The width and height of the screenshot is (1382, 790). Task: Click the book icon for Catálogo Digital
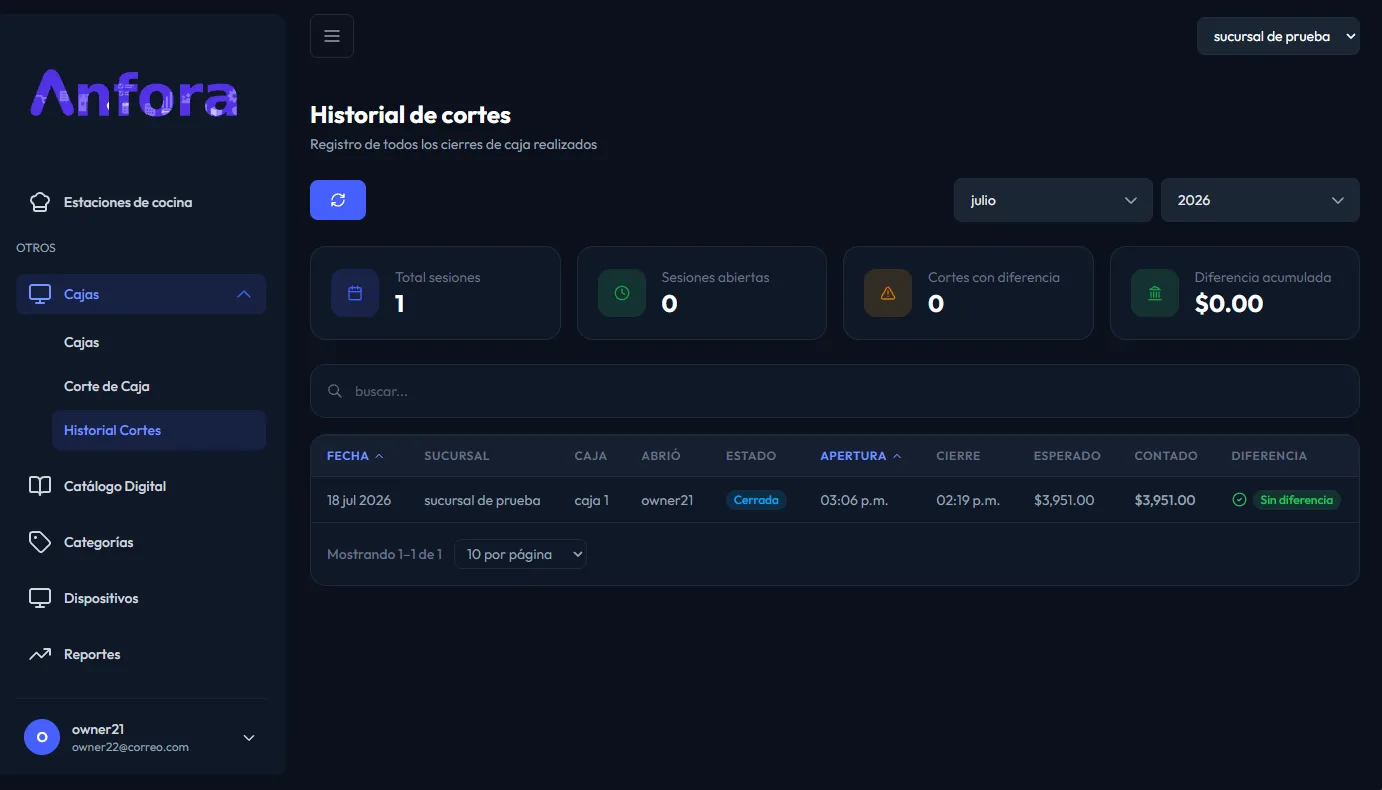(x=40, y=486)
